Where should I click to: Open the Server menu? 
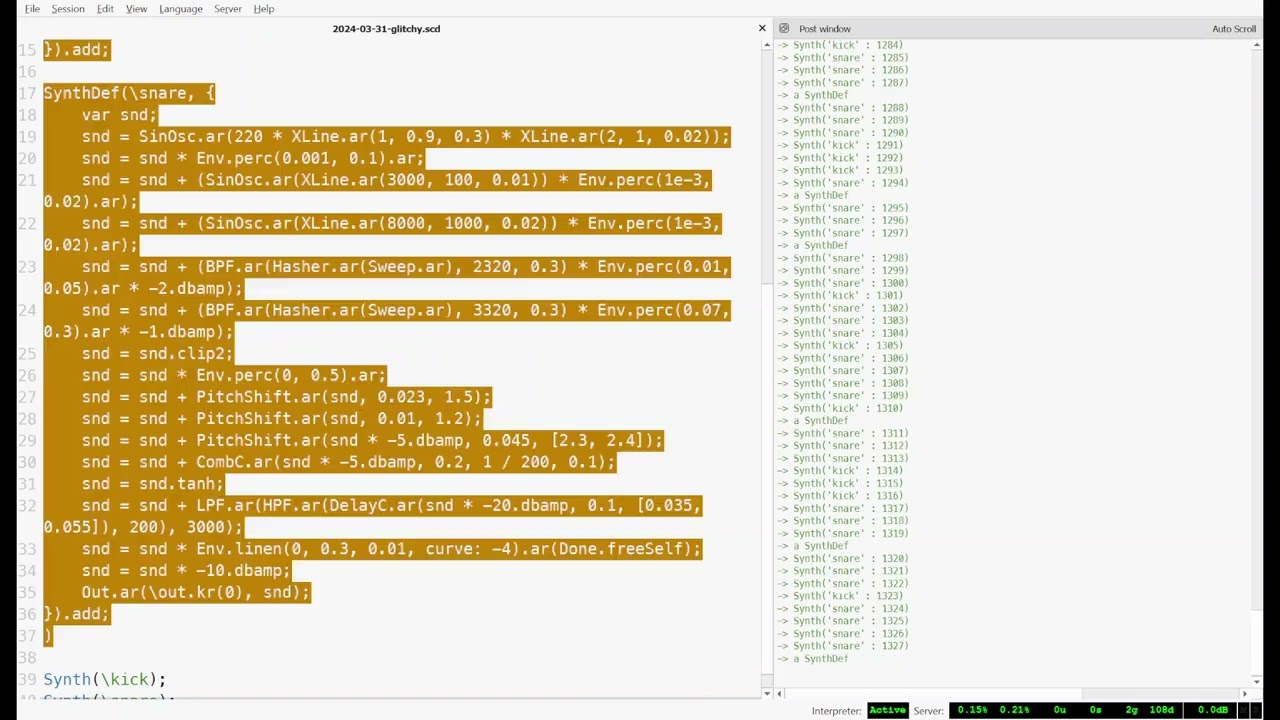228,9
